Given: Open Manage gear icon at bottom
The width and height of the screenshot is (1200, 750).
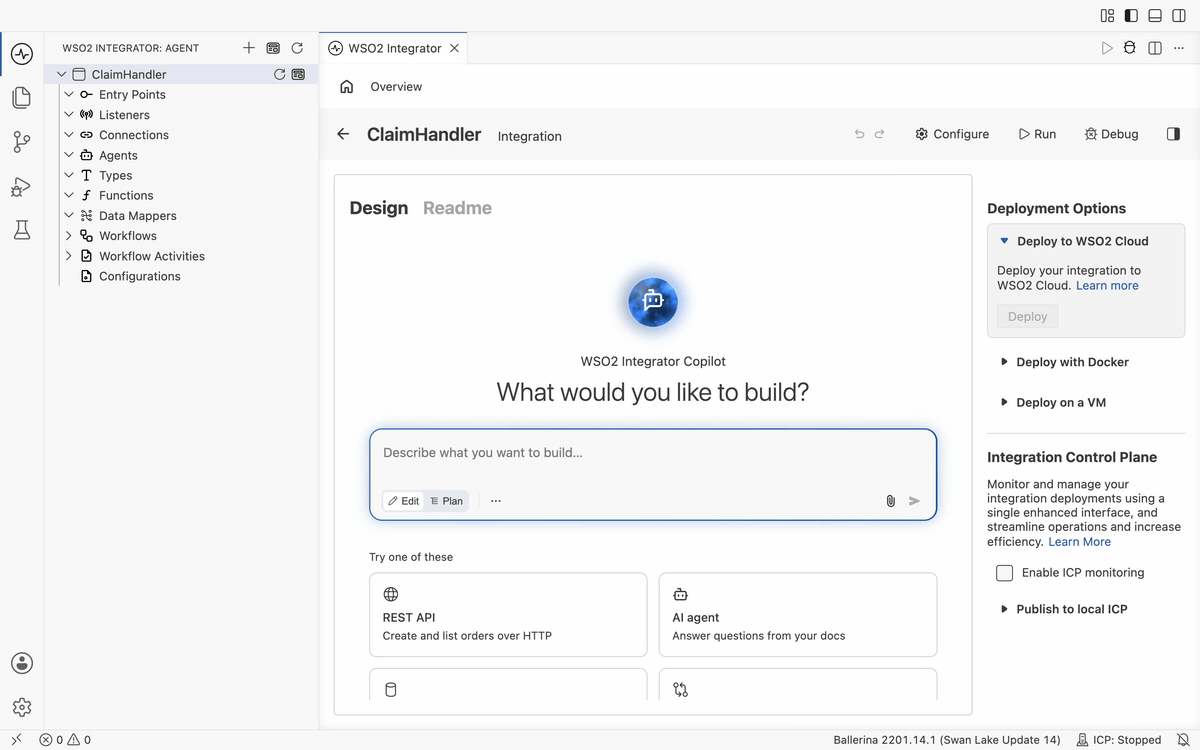Looking at the screenshot, I should tap(22, 707).
